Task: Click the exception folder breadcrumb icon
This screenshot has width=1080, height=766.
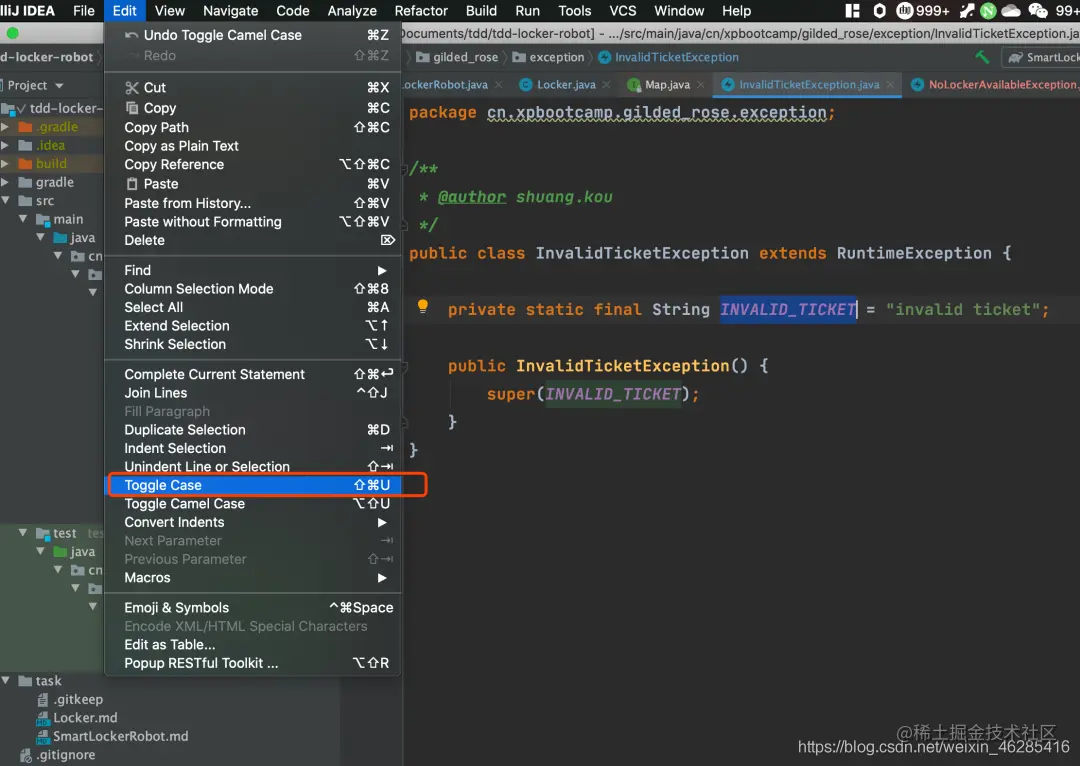Action: click(519, 57)
